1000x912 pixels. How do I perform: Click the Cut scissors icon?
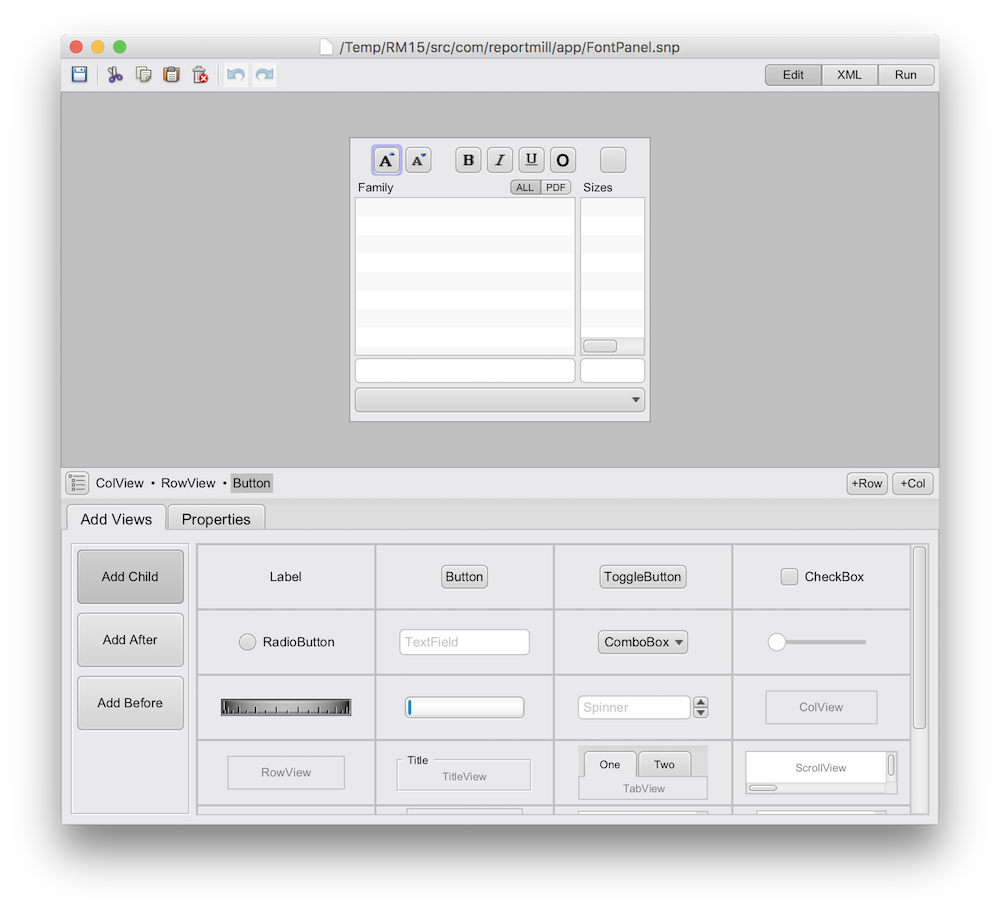tap(115, 75)
